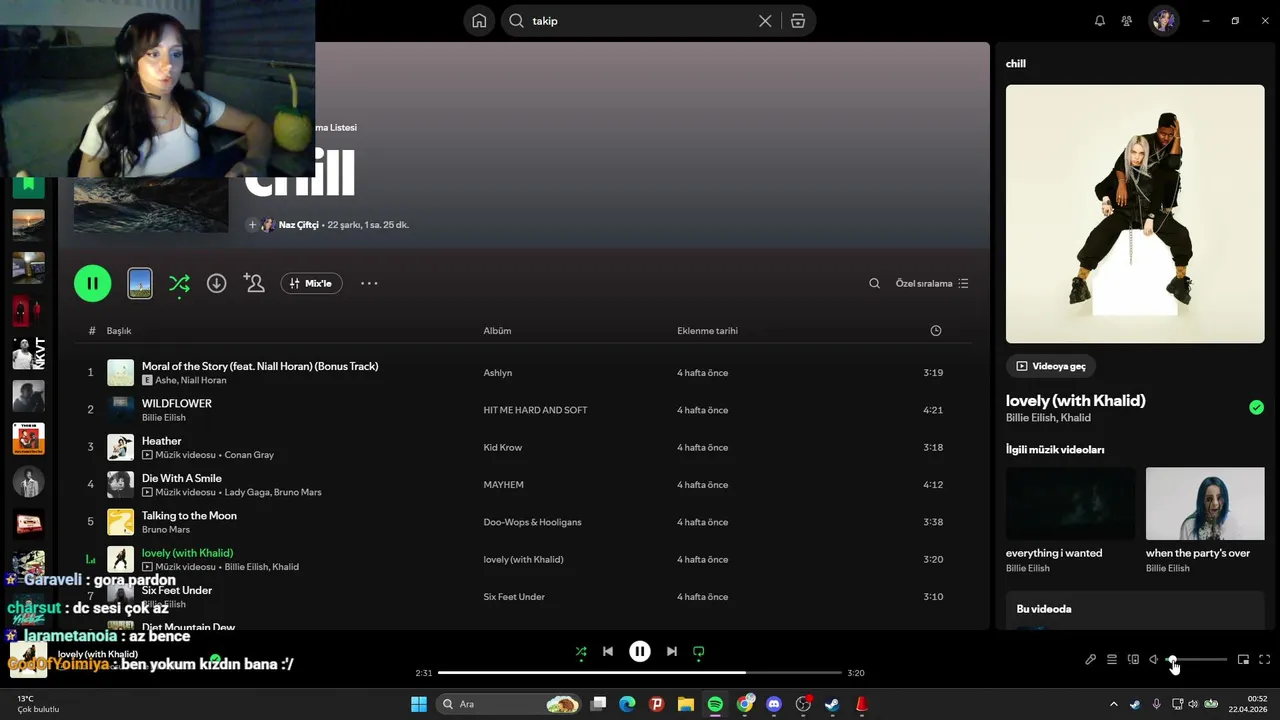Open the HIT ME HARD AND SOFT album
This screenshot has height=720, width=1280.
tap(535, 410)
